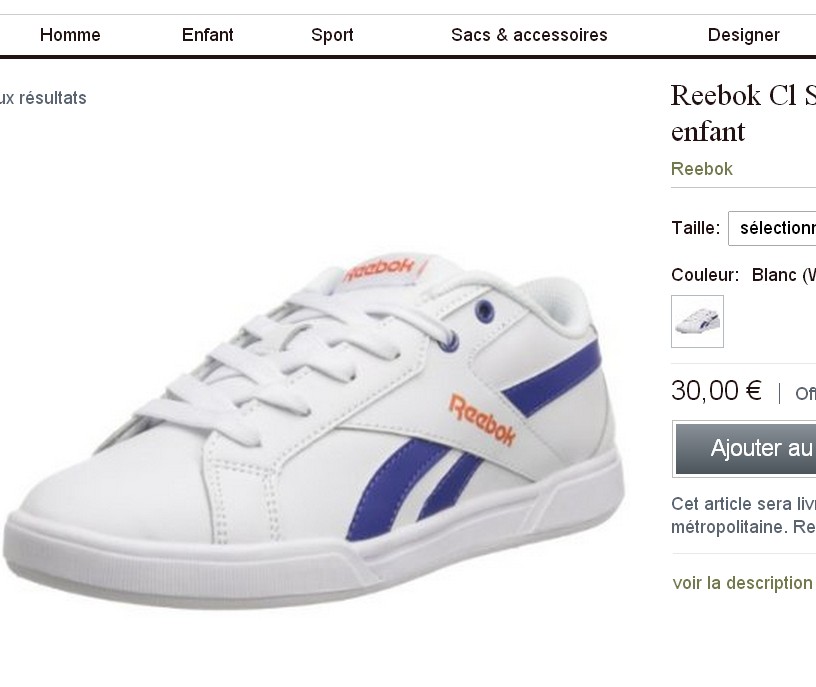
Task: Click the 30,00 € price
Action: [716, 391]
